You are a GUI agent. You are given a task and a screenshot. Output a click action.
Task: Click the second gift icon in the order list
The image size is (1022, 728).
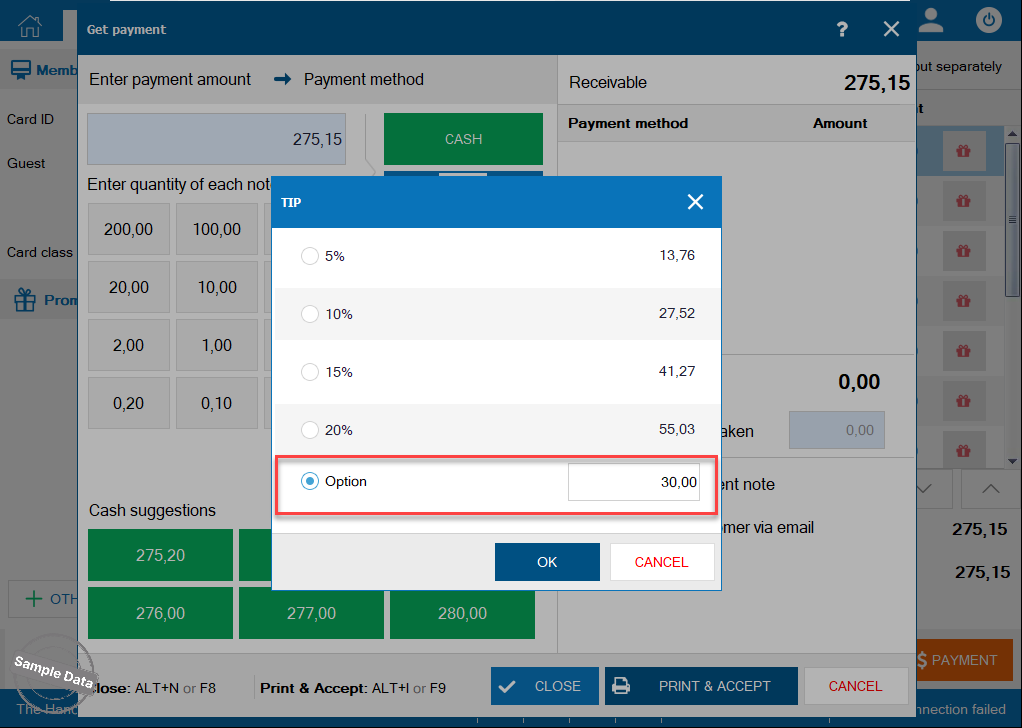[x=963, y=201]
